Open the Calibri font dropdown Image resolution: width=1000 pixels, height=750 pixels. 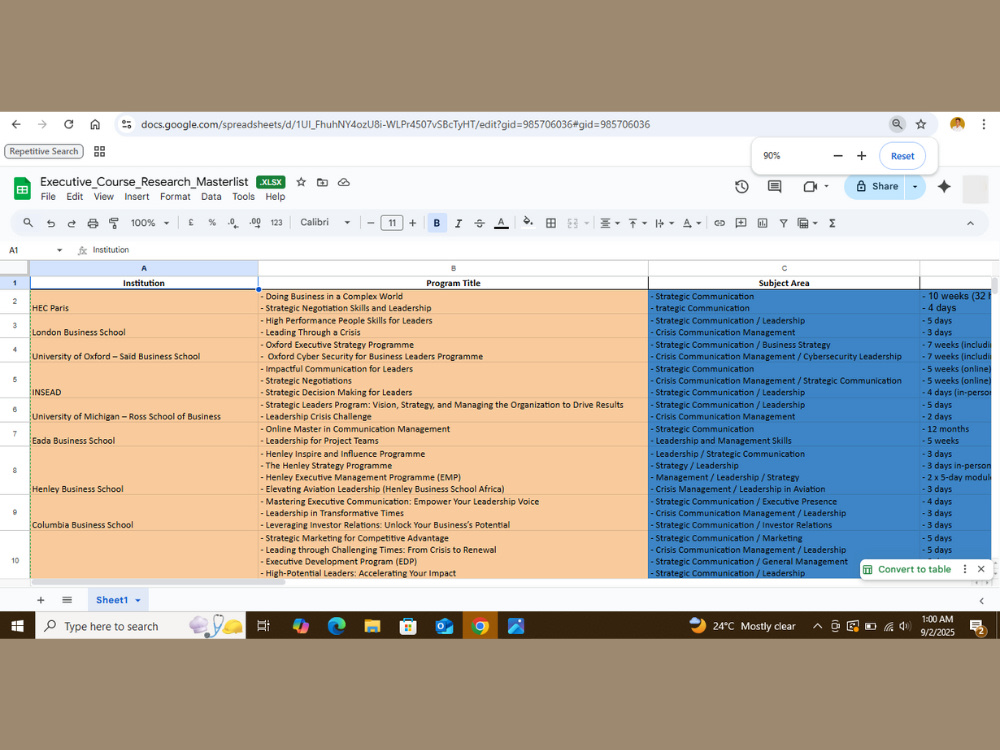(x=325, y=223)
